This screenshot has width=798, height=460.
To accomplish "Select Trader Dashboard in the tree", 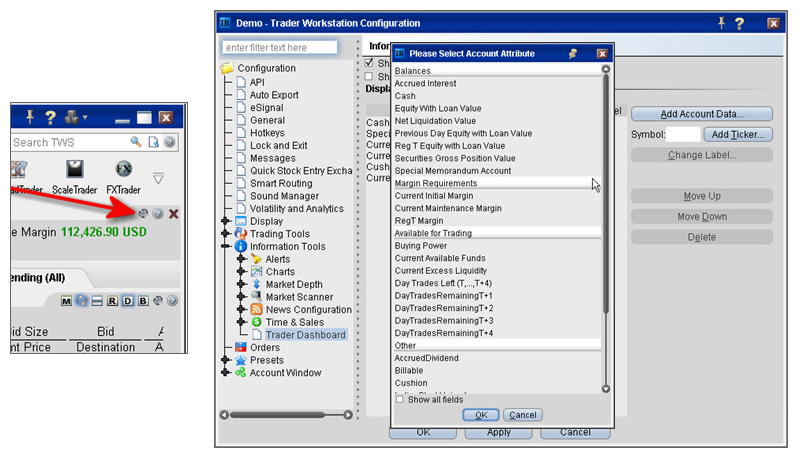I will pyautogui.click(x=305, y=335).
